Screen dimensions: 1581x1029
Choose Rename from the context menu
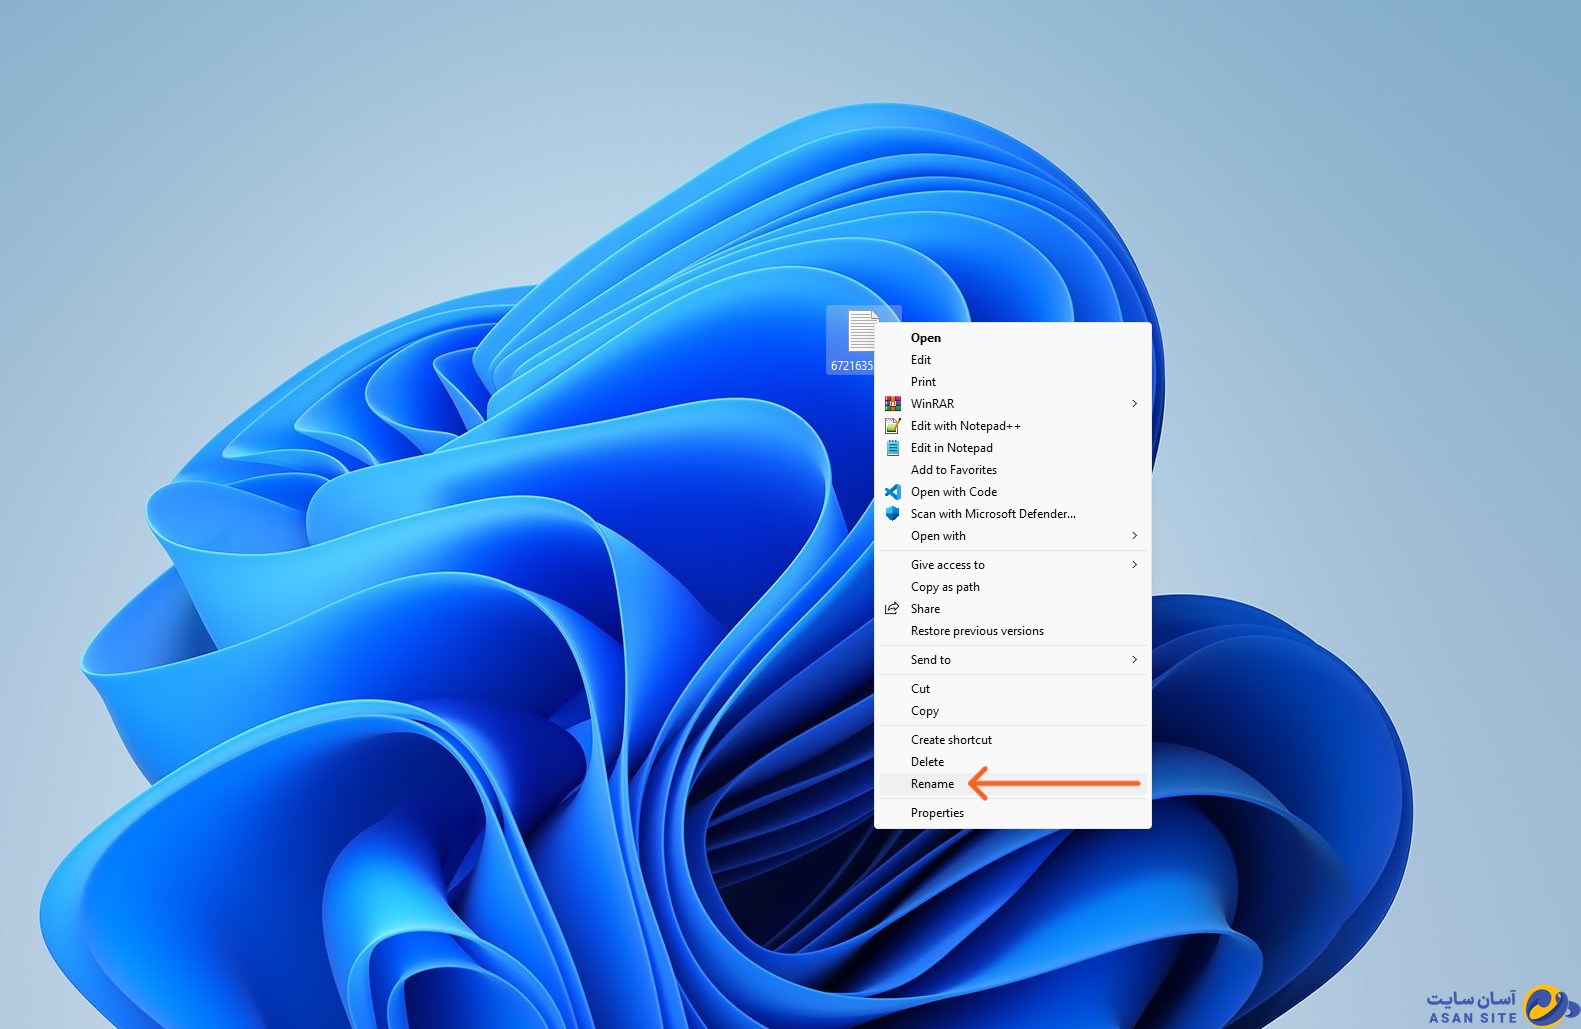[x=932, y=784]
